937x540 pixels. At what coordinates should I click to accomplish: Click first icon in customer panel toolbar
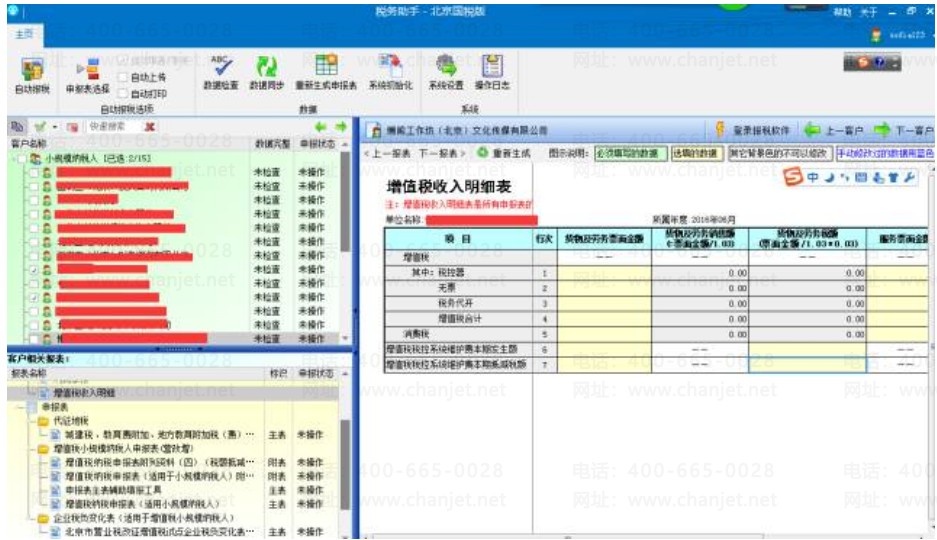(x=17, y=127)
